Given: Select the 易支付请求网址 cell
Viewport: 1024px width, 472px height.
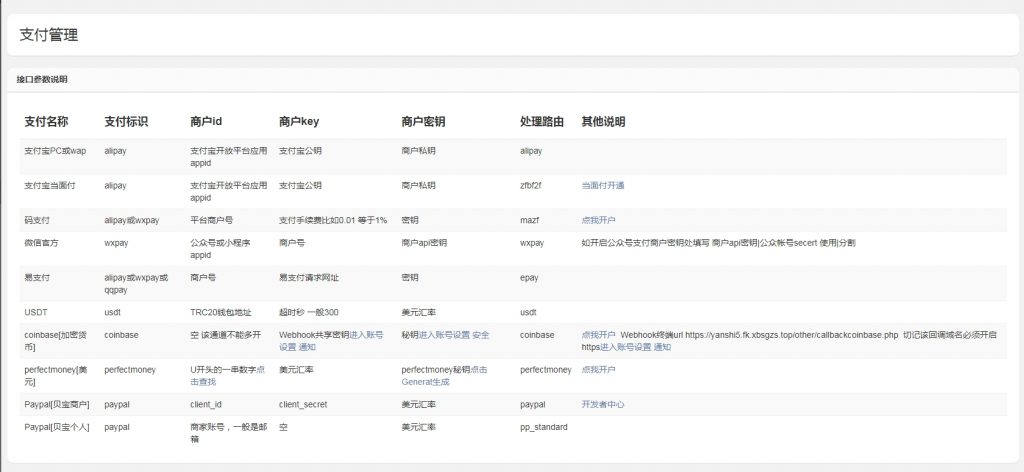Looking at the screenshot, I should [x=309, y=277].
